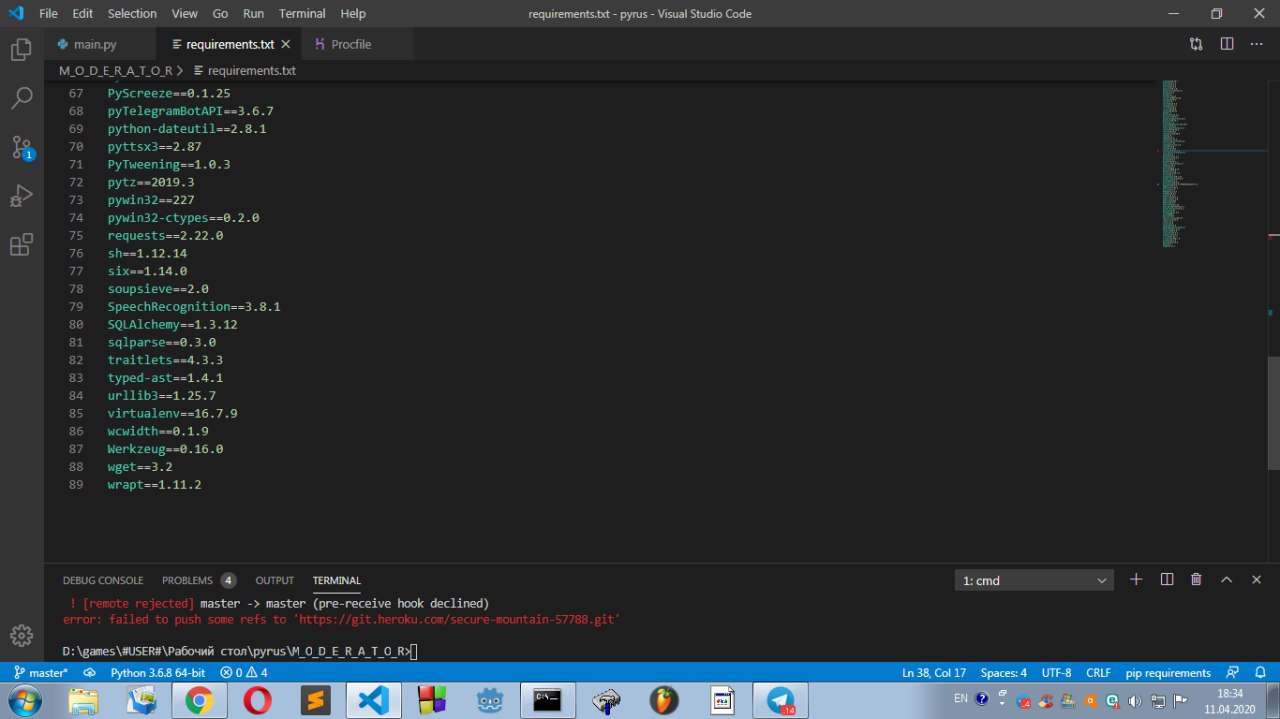
Task: Split the editor to the right
Action: (1226, 44)
